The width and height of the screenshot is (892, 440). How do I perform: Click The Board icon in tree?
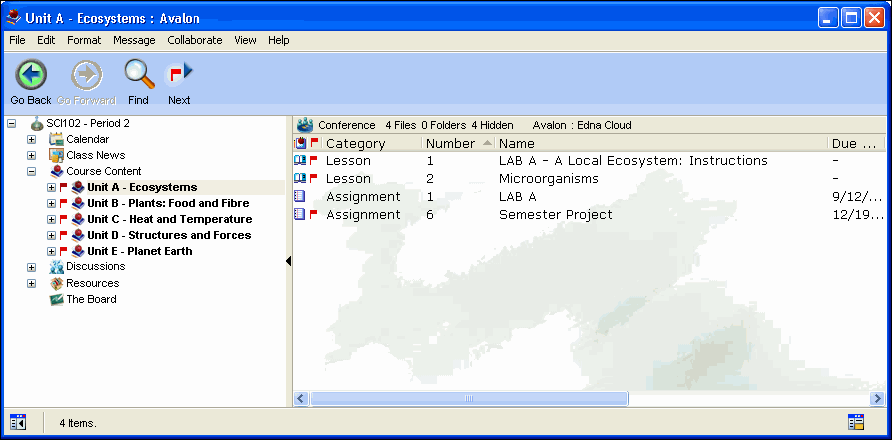[57, 299]
